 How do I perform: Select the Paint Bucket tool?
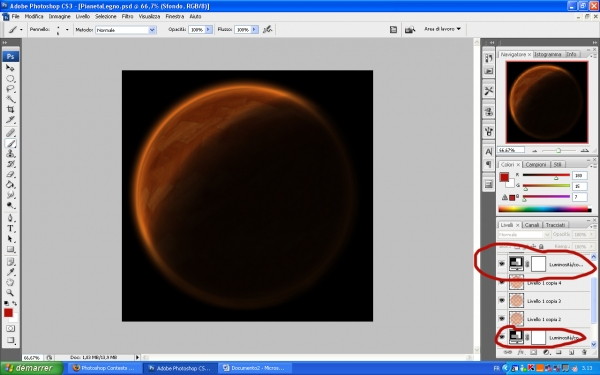[x=10, y=185]
